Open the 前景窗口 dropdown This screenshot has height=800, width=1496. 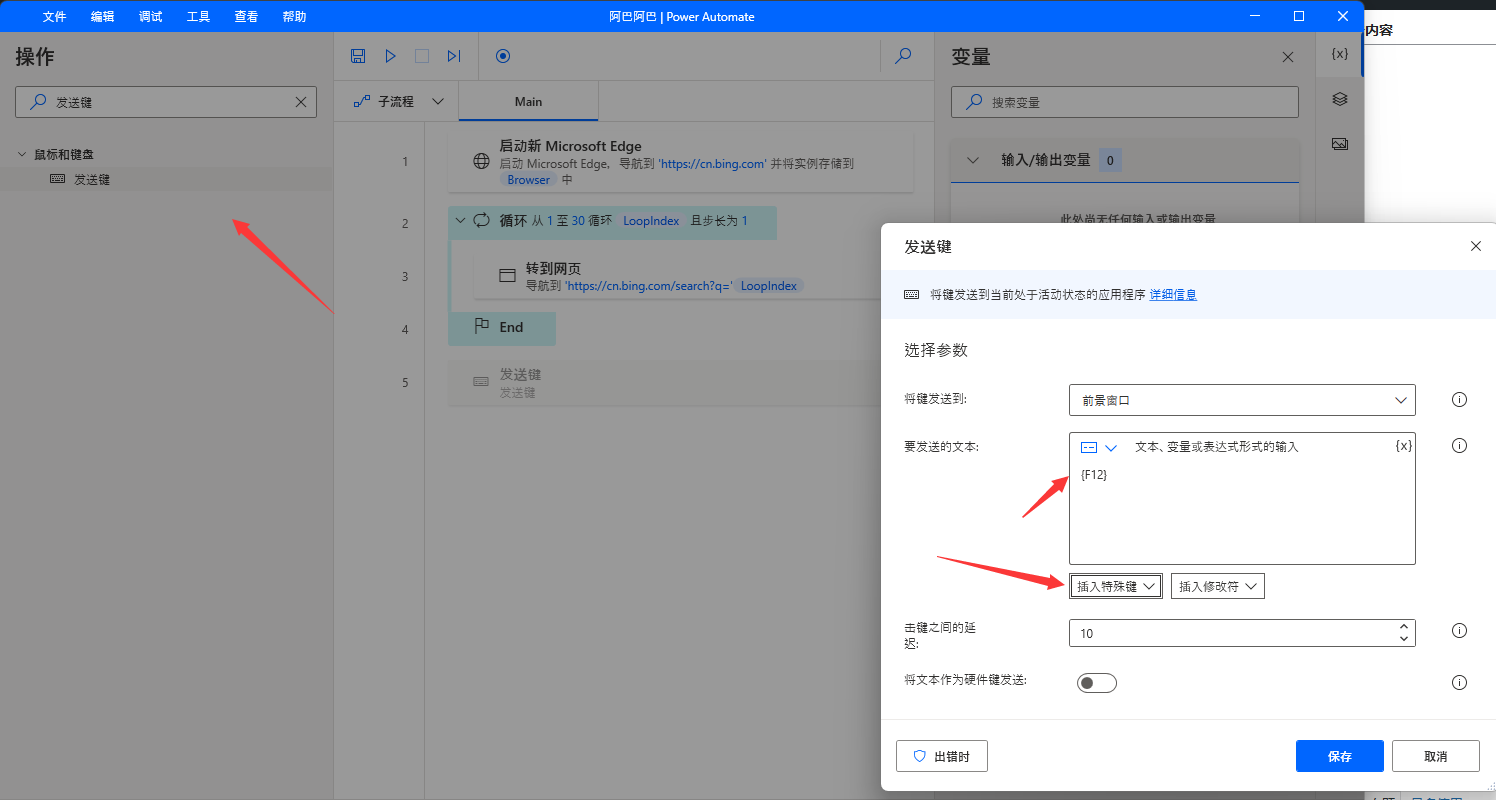coord(1242,400)
